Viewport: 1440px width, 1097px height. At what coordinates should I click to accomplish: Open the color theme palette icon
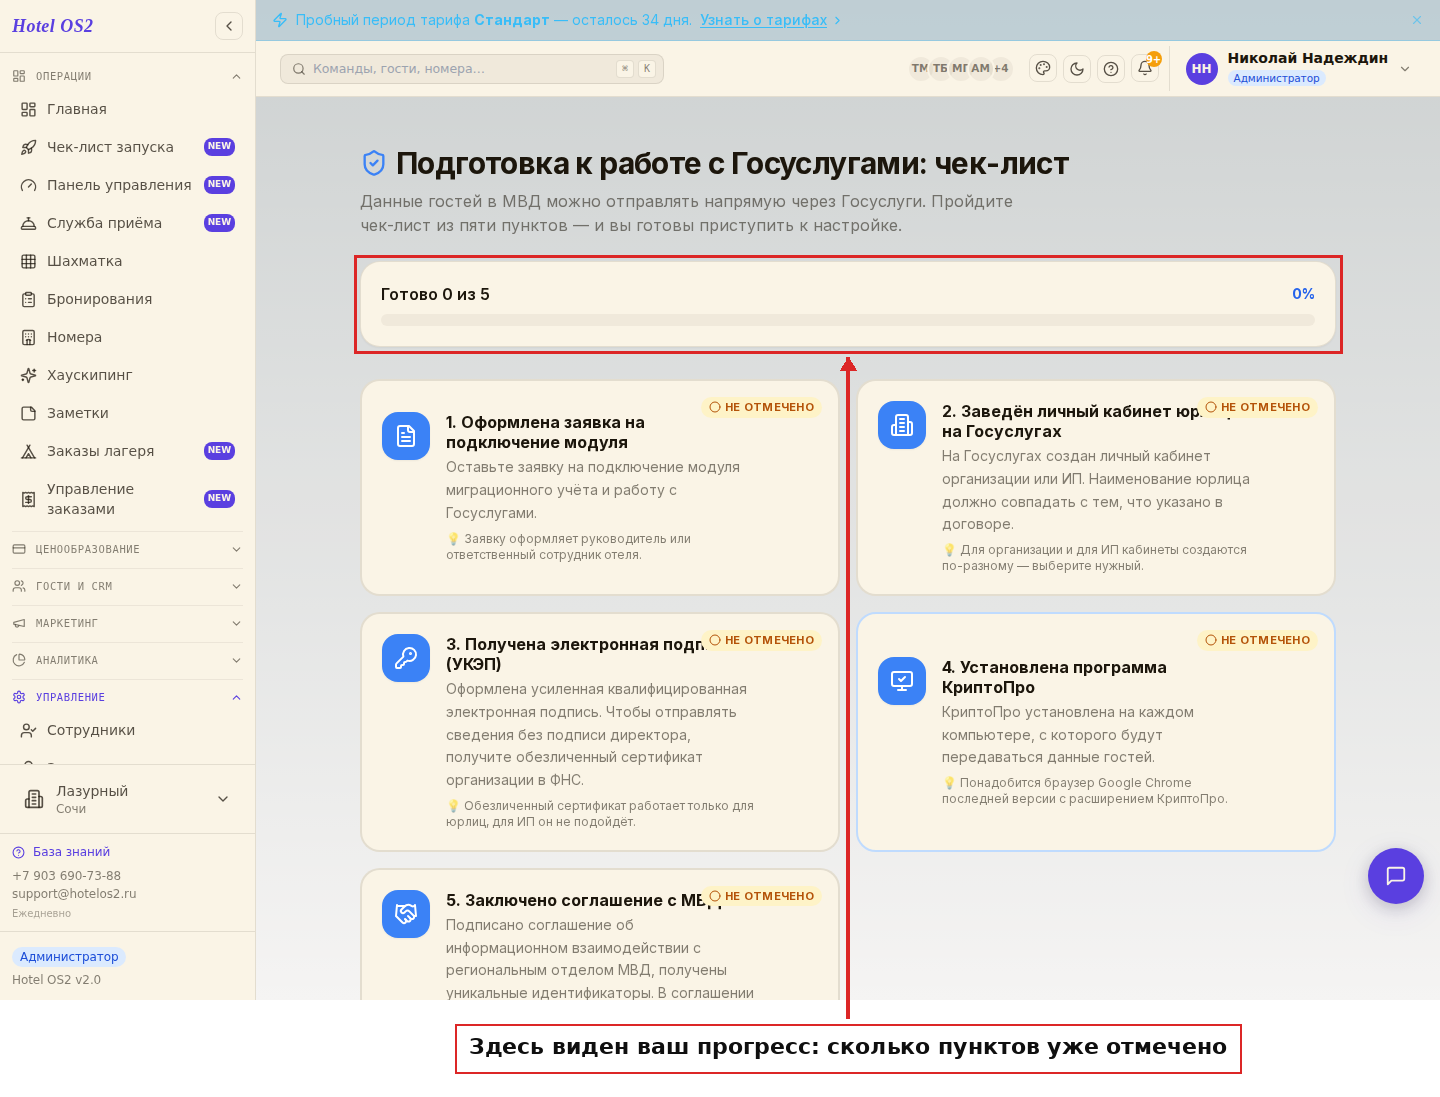(1043, 69)
